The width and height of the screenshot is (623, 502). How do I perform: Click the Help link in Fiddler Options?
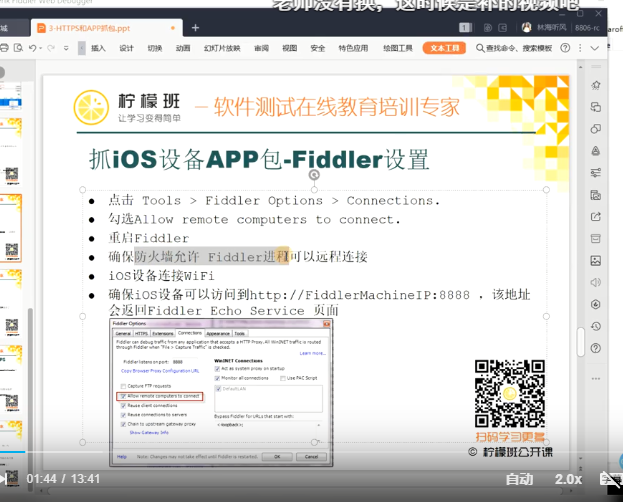pos(122,457)
